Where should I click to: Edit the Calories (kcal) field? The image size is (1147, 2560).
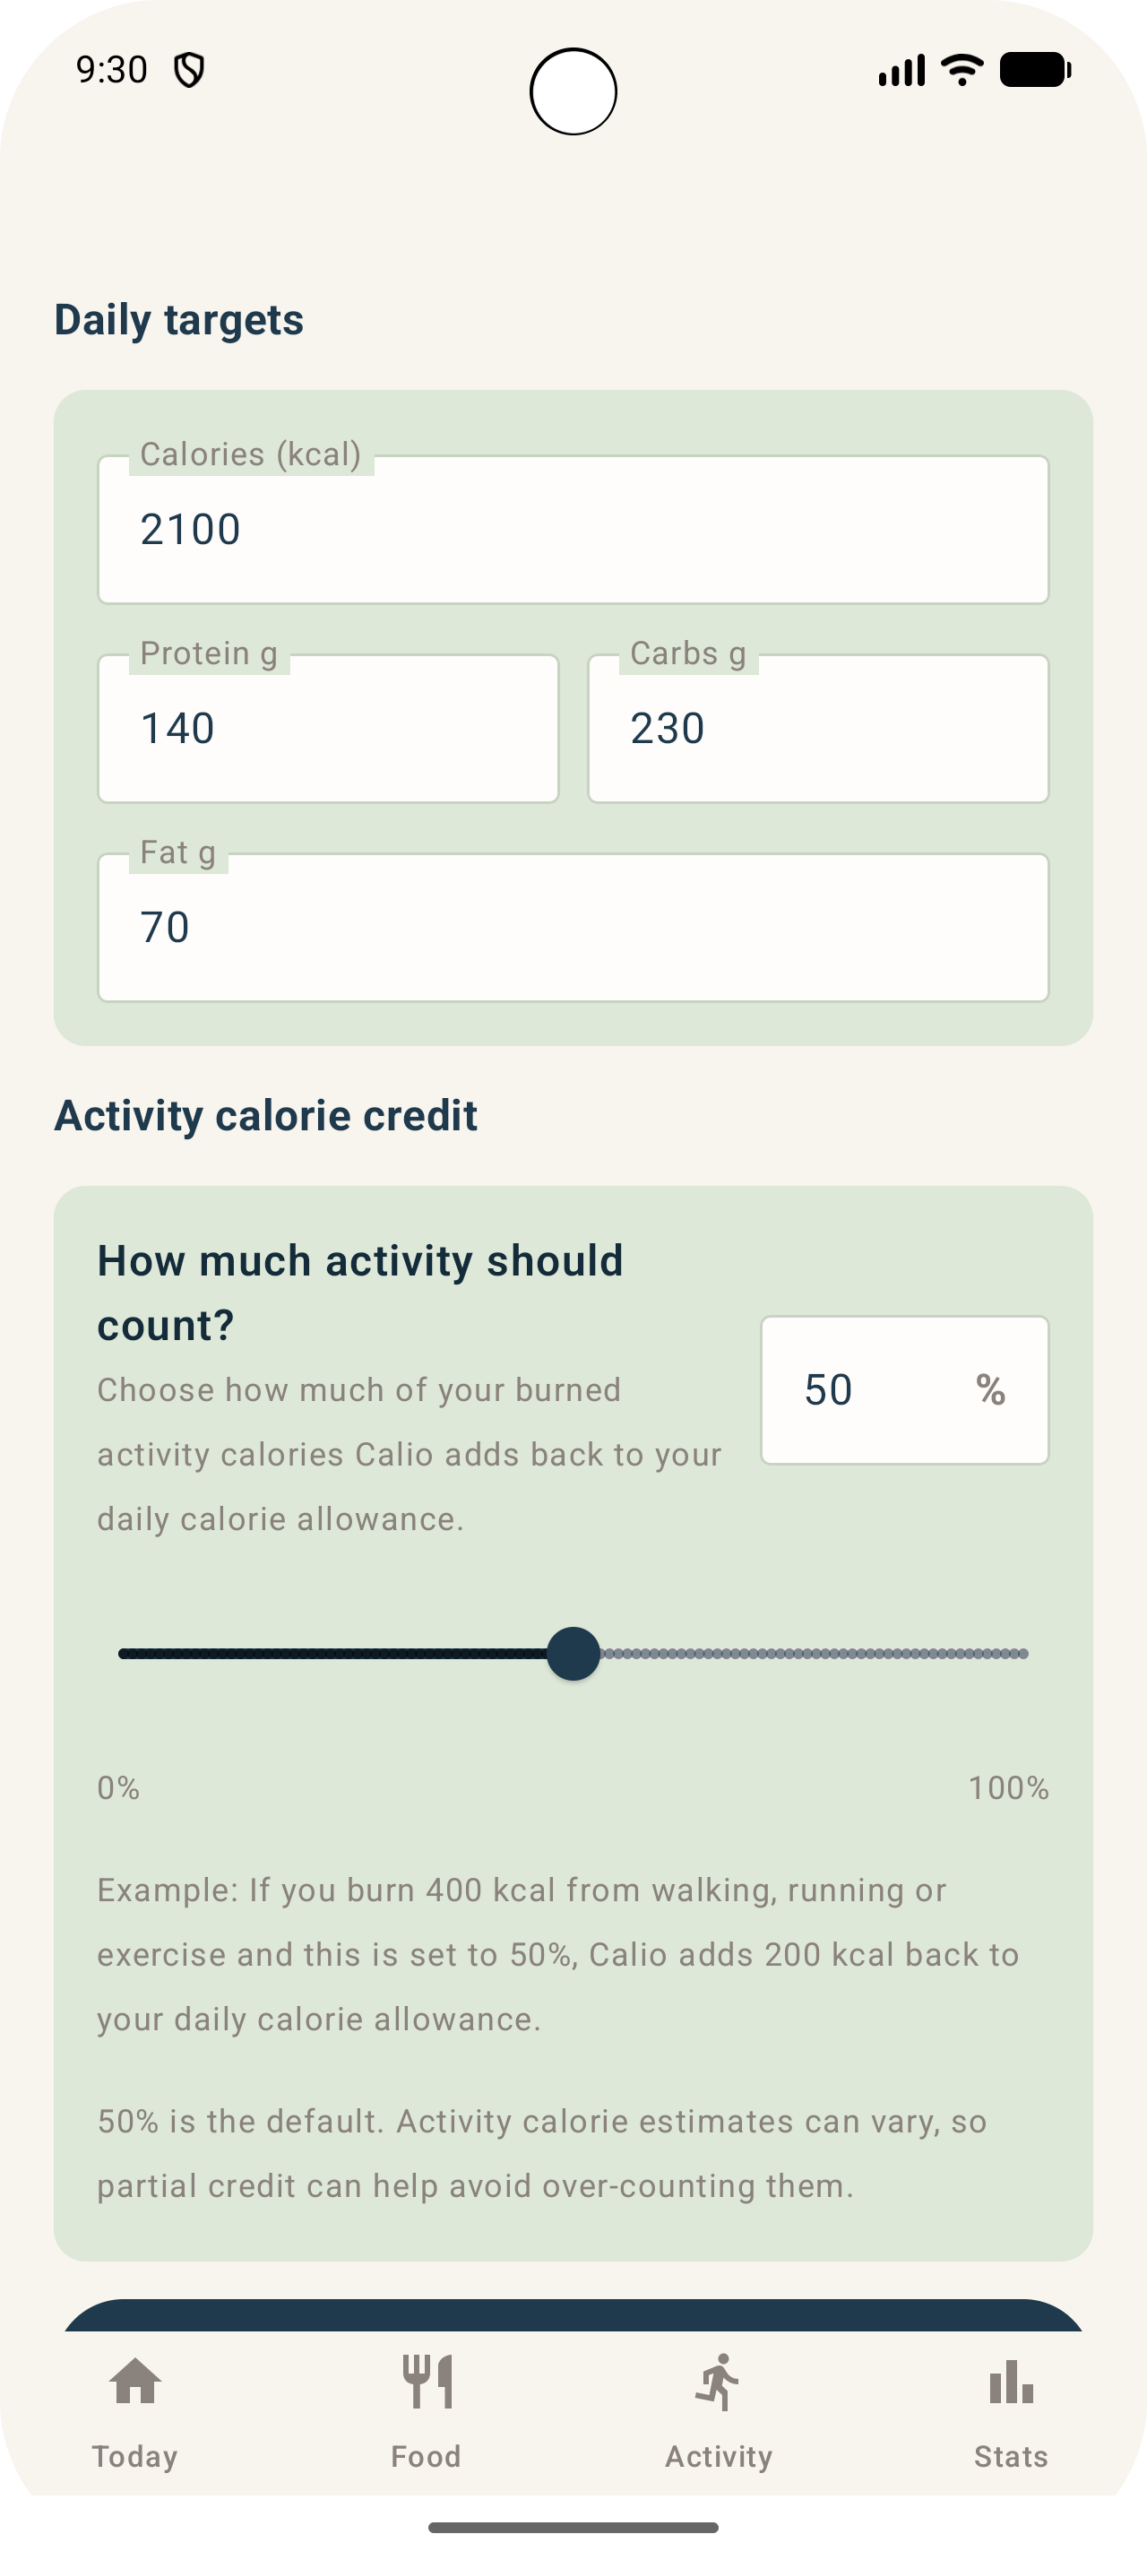click(x=573, y=530)
